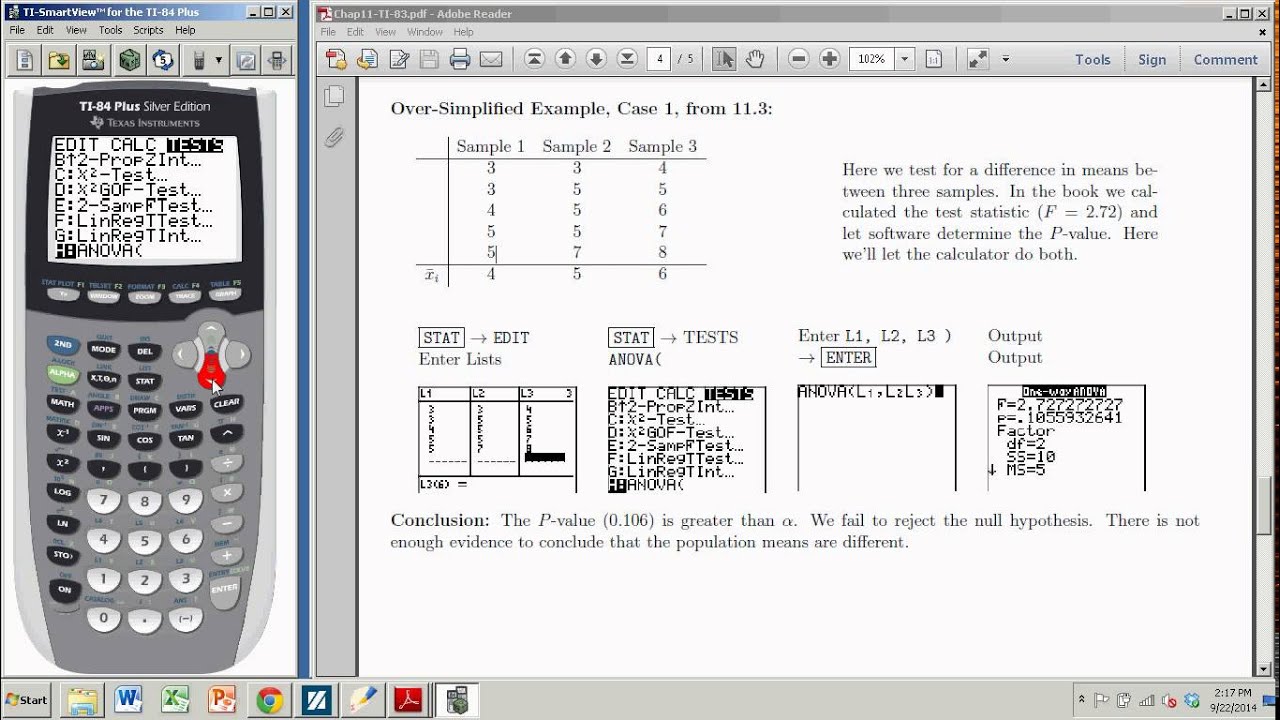Click the GRAPH key on the calculator
1280x720 pixels.
tap(226, 294)
